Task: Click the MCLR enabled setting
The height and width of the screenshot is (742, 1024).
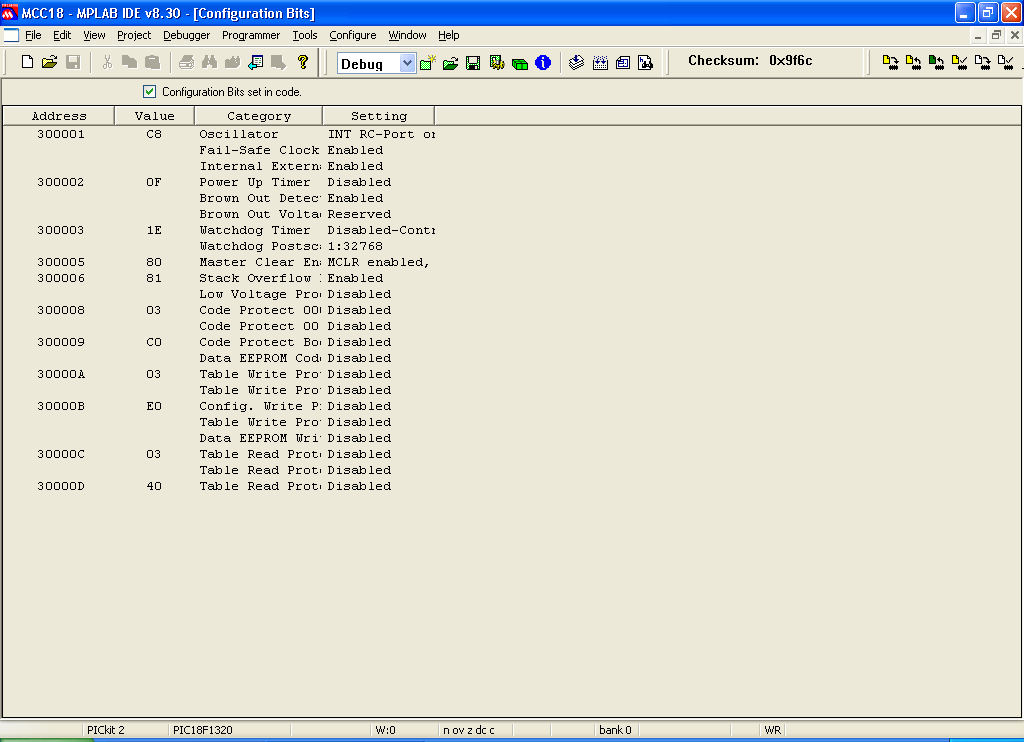Action: pos(379,262)
